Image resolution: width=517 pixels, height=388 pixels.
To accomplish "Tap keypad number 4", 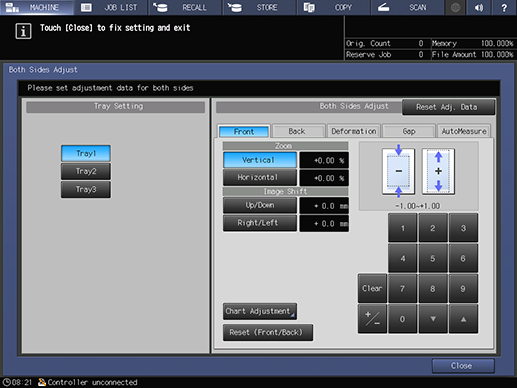I will pos(403,258).
